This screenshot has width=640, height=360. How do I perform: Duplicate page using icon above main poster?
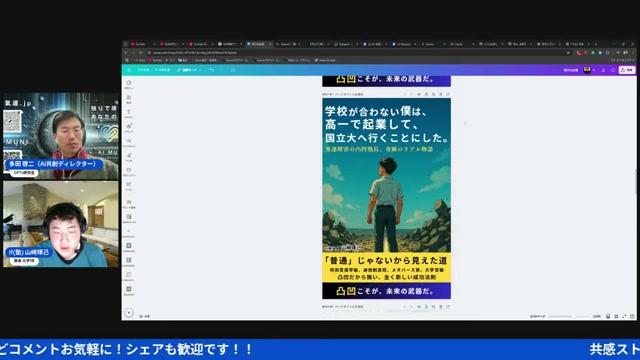433,94
